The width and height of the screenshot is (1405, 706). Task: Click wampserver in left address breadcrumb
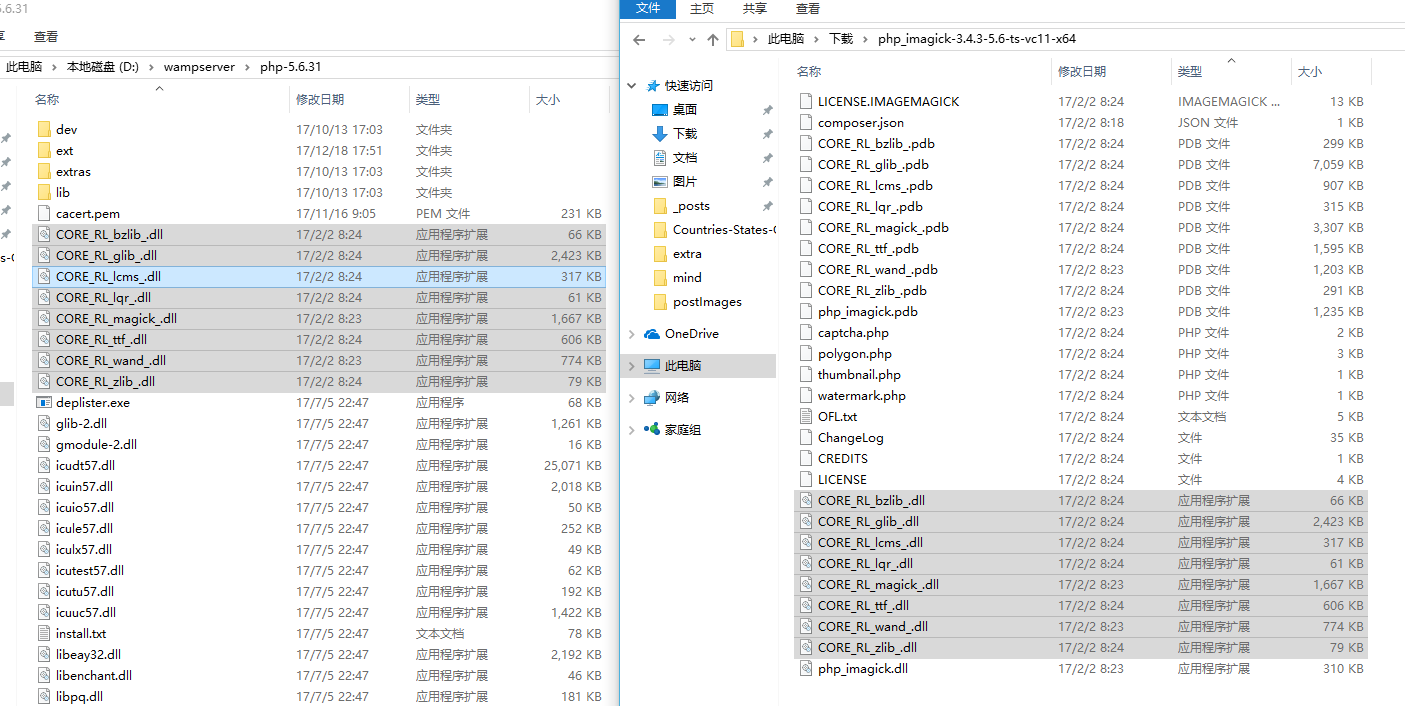pos(198,67)
